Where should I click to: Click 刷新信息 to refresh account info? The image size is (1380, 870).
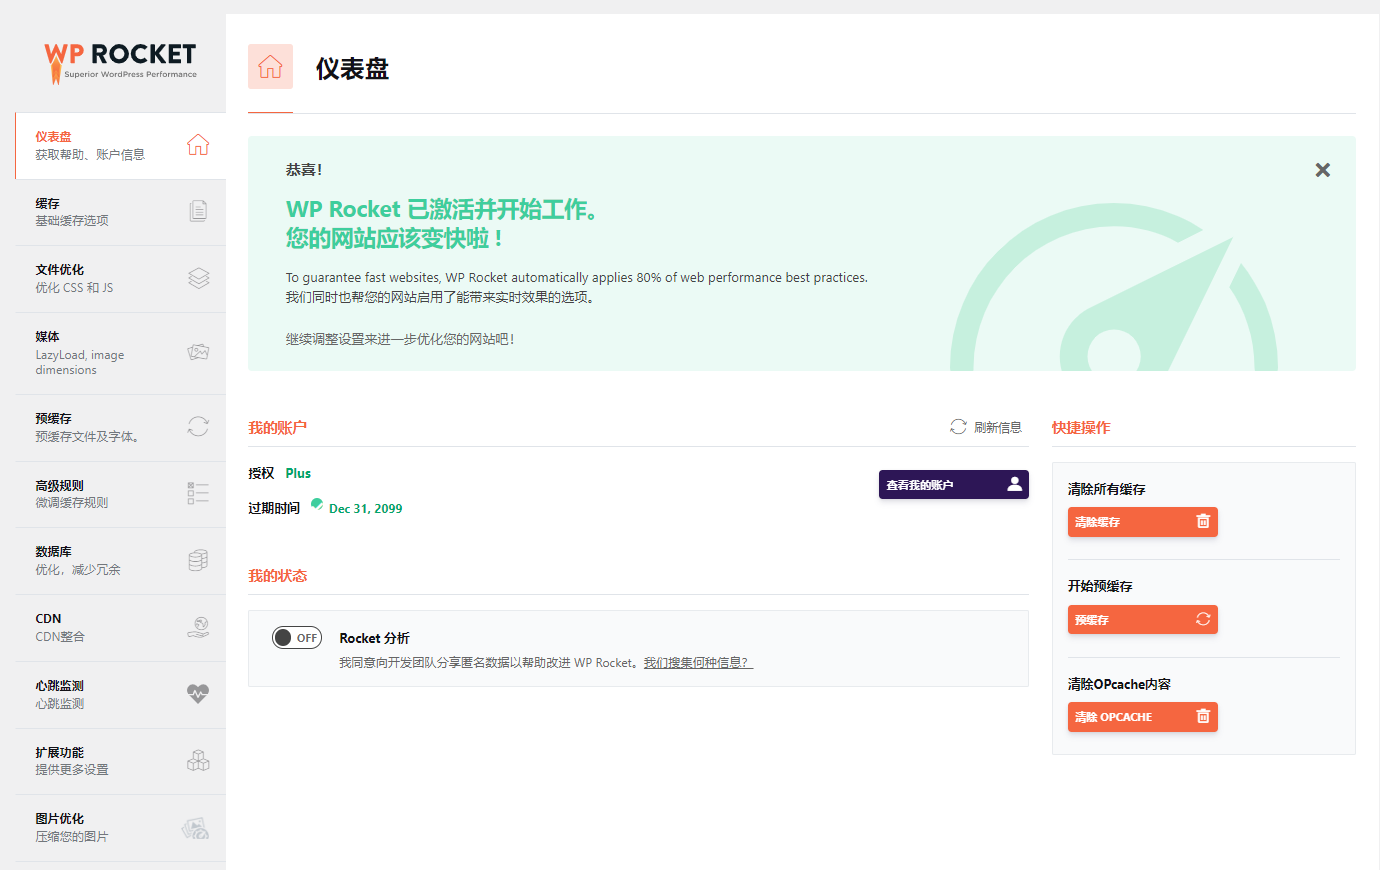pos(985,427)
